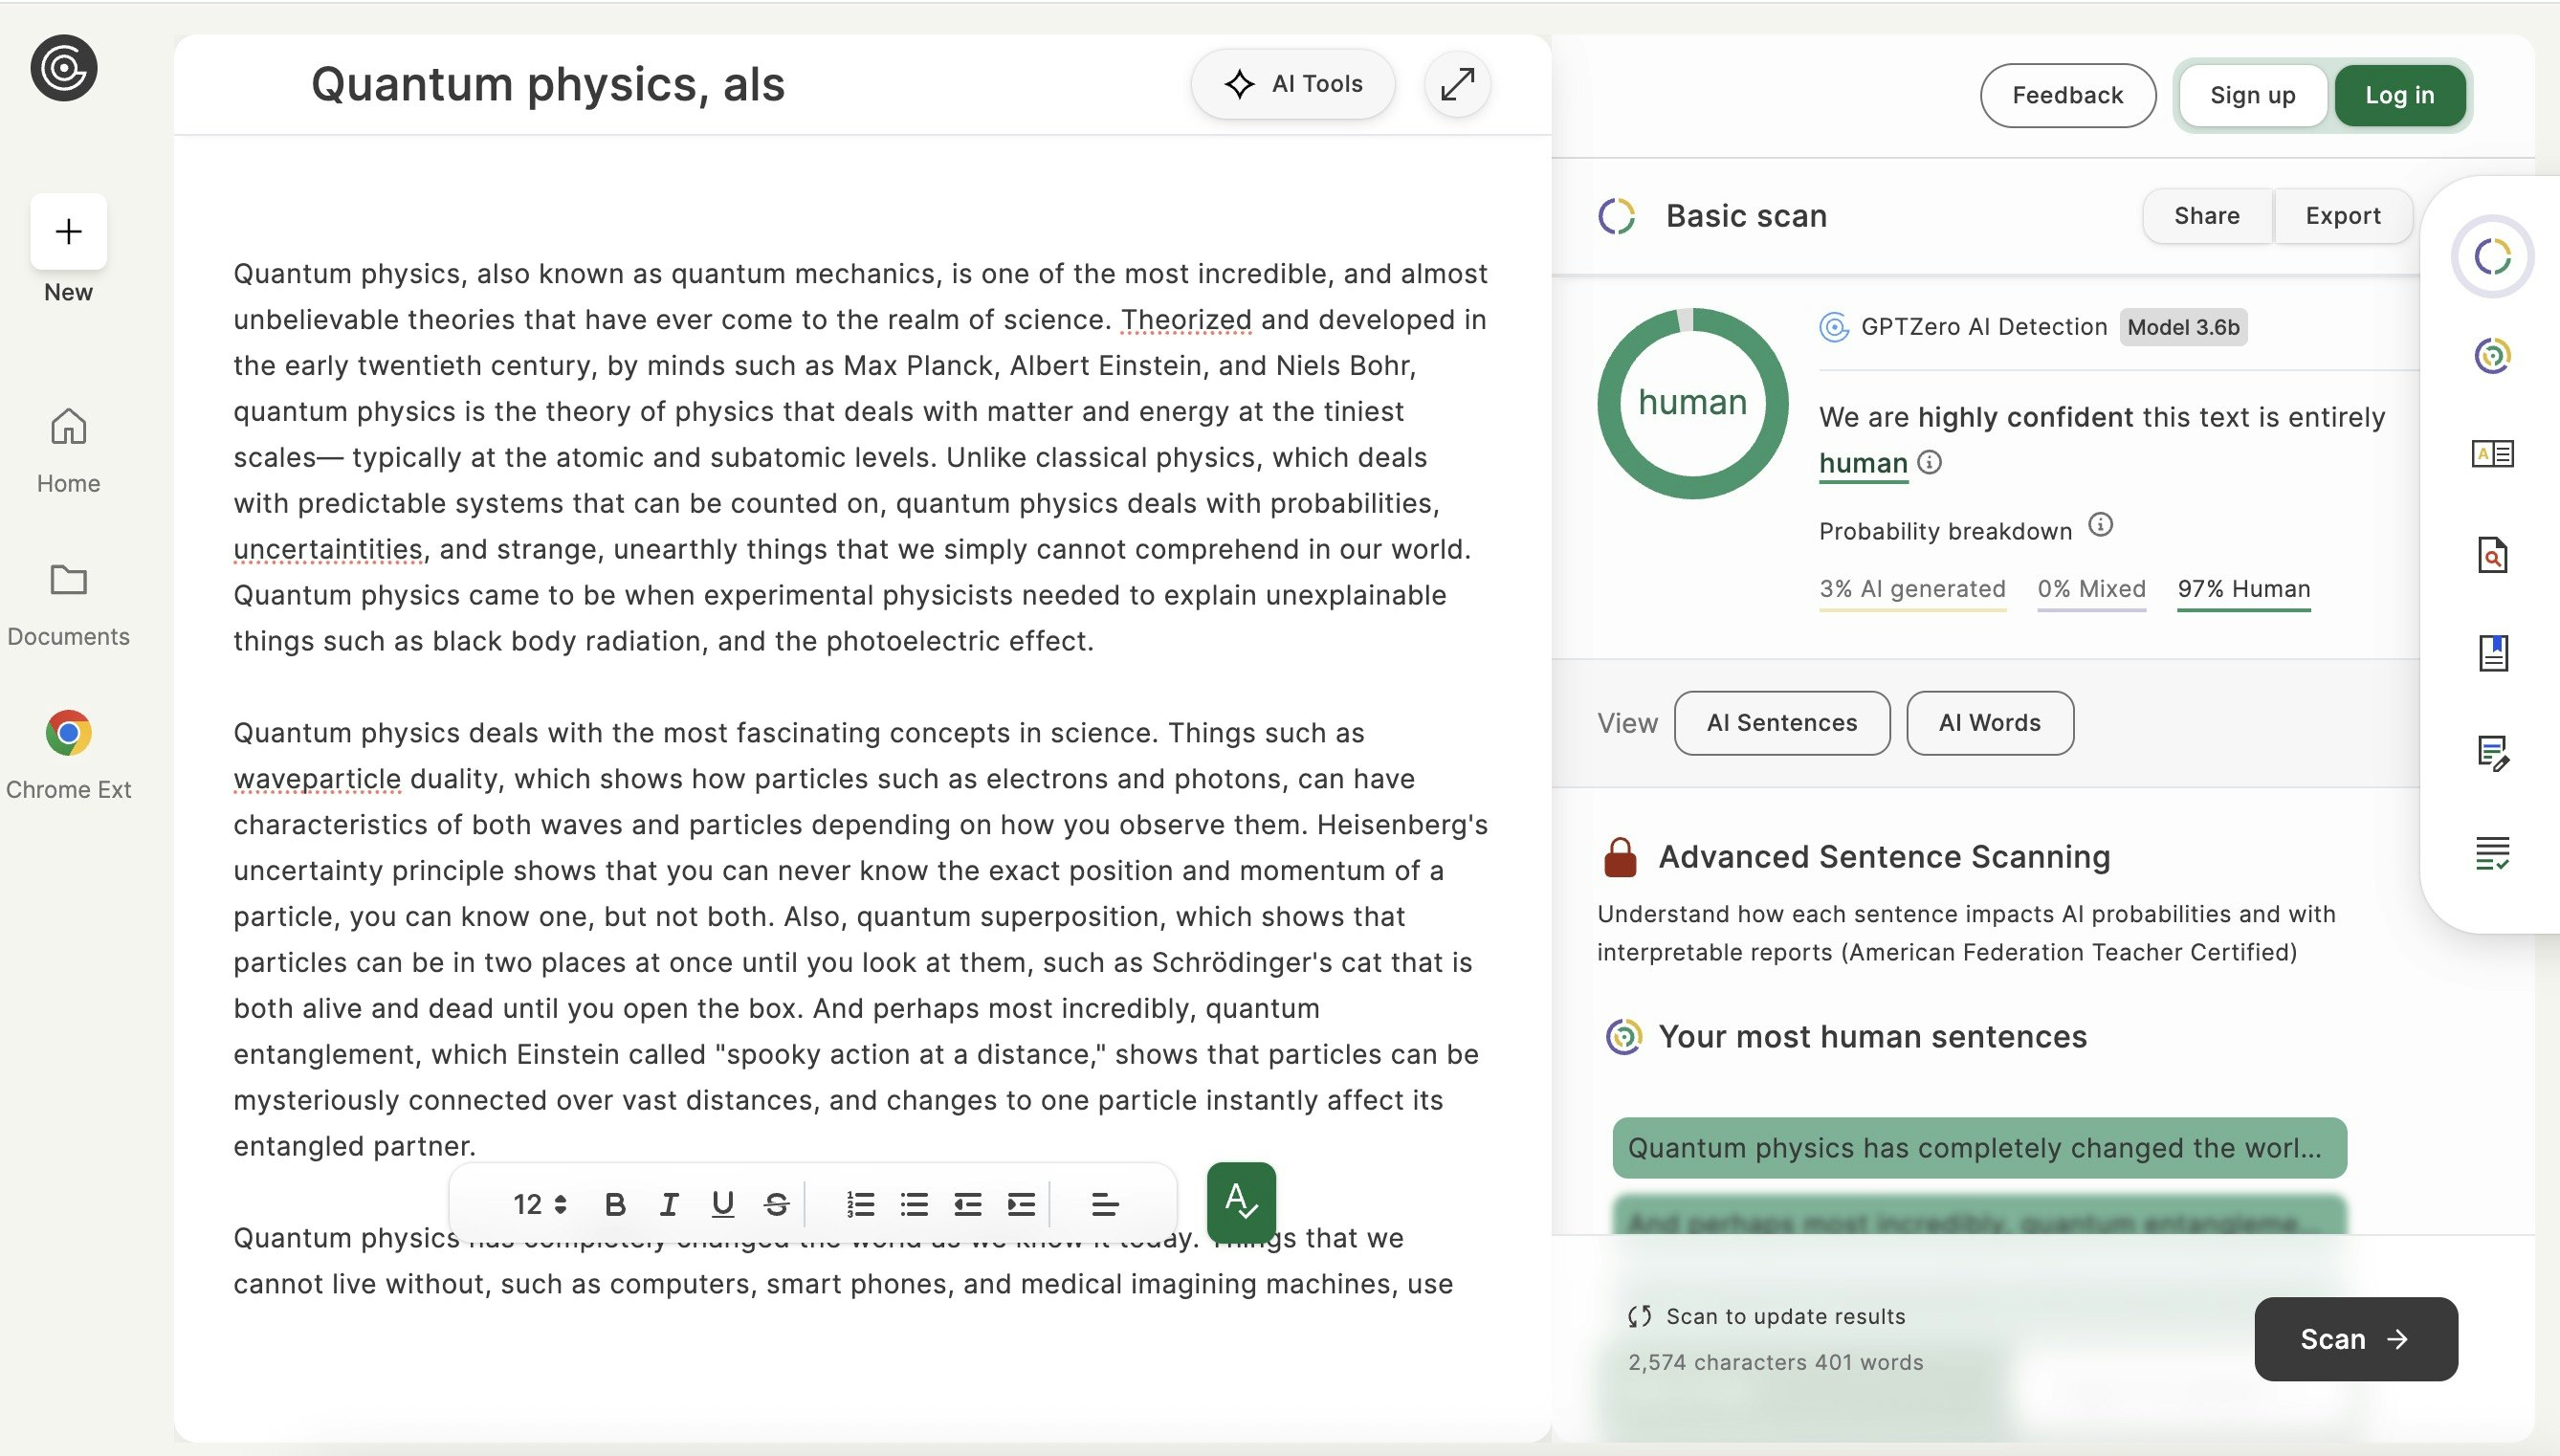Go to Home in left sidebar
The height and width of the screenshot is (1456, 2560).
coord(68,450)
